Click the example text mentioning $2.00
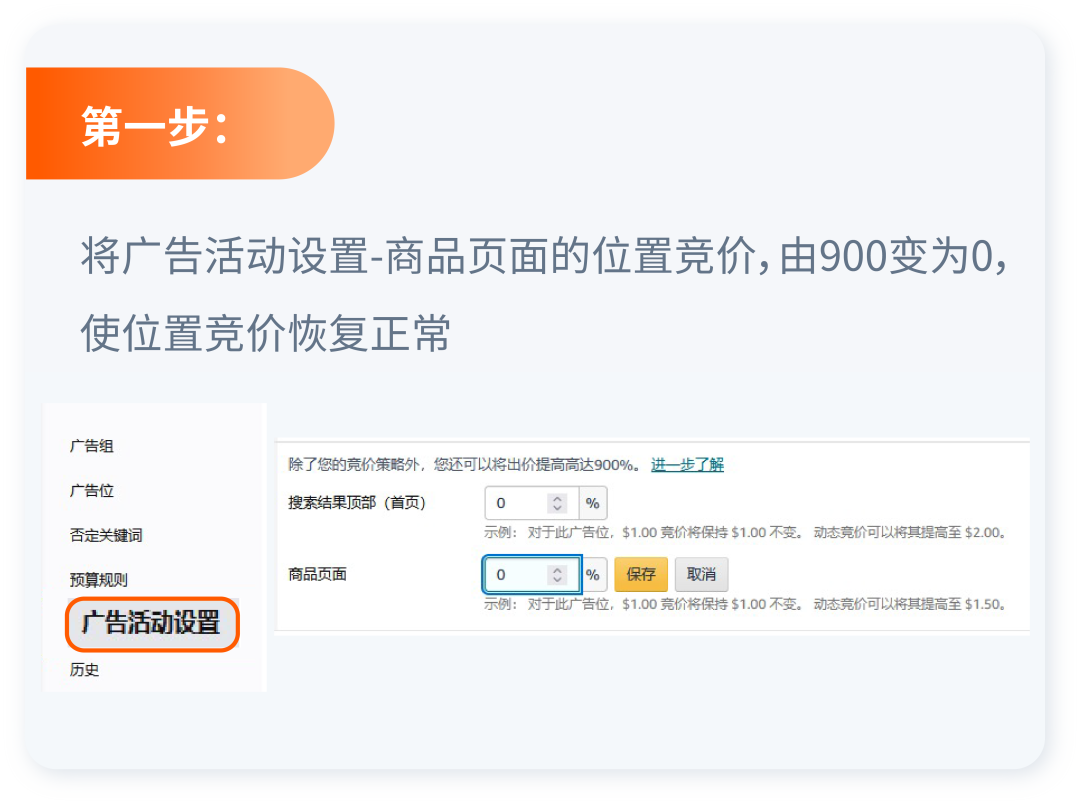This screenshot has height=804, width=1080. [x=746, y=533]
